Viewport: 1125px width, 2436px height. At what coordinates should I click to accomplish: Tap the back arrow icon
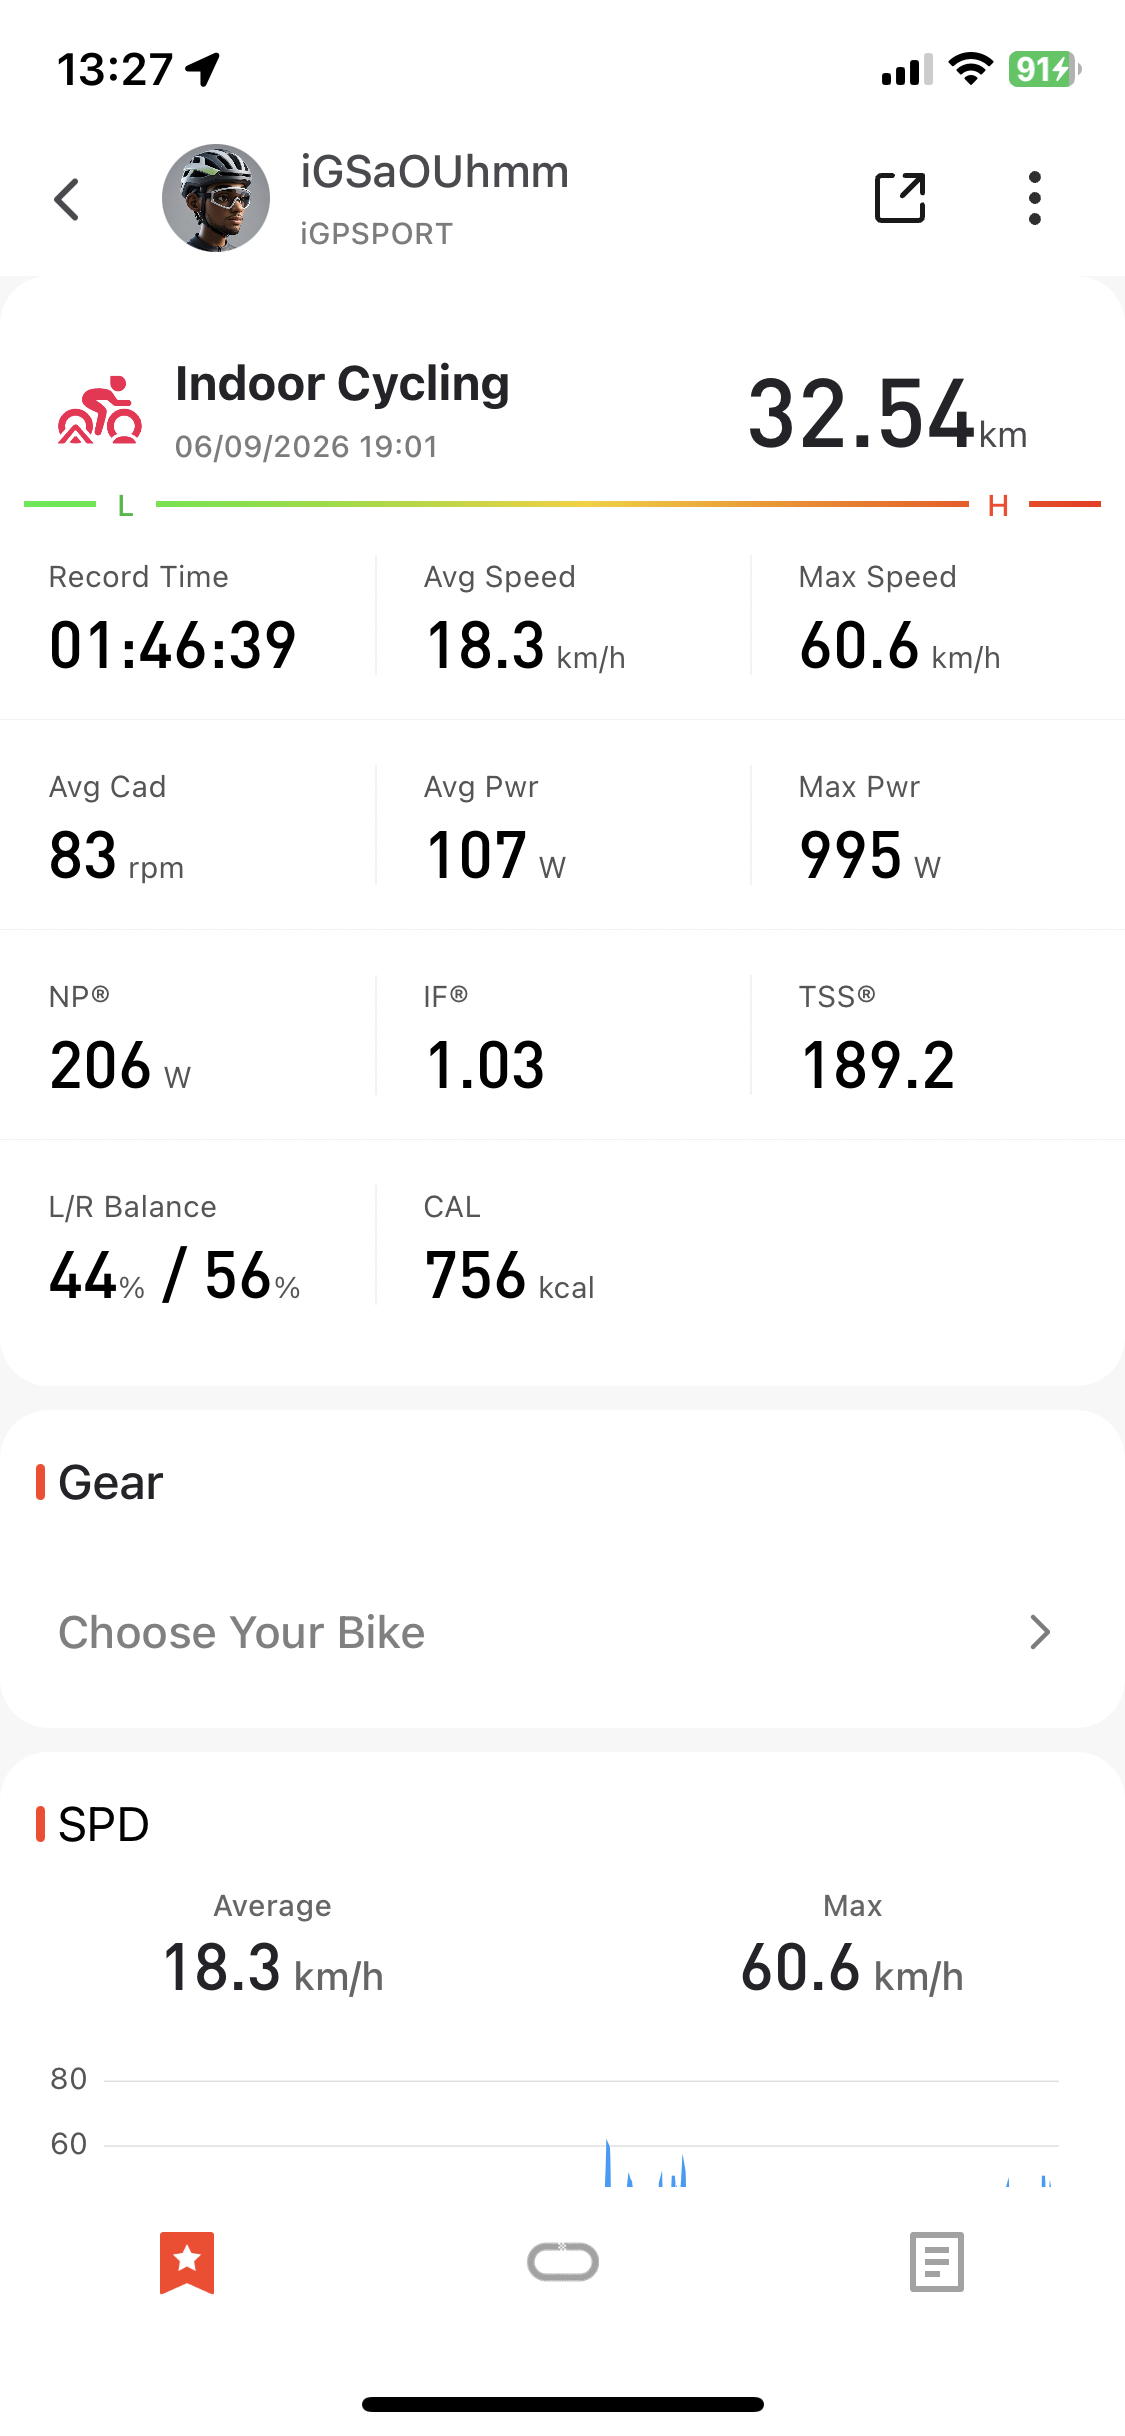pyautogui.click(x=67, y=199)
